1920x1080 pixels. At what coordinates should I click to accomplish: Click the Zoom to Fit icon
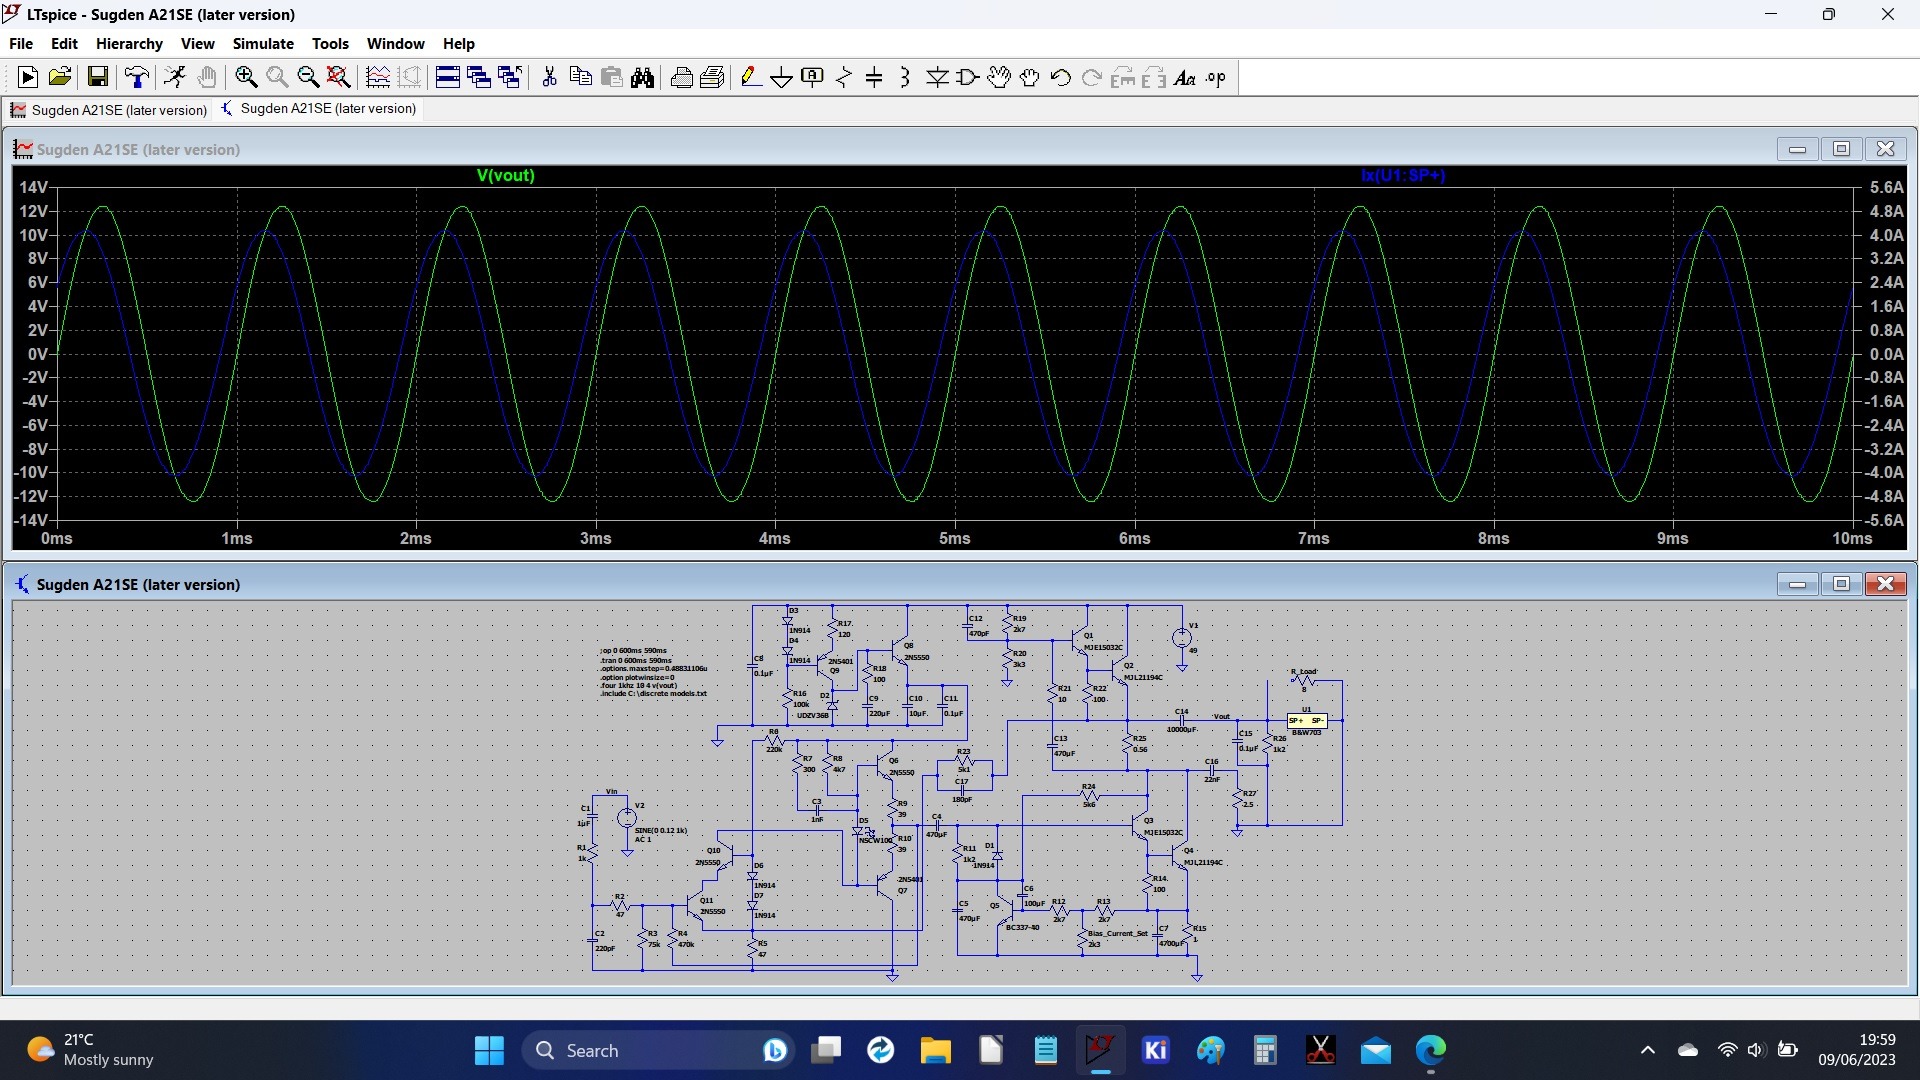point(339,77)
